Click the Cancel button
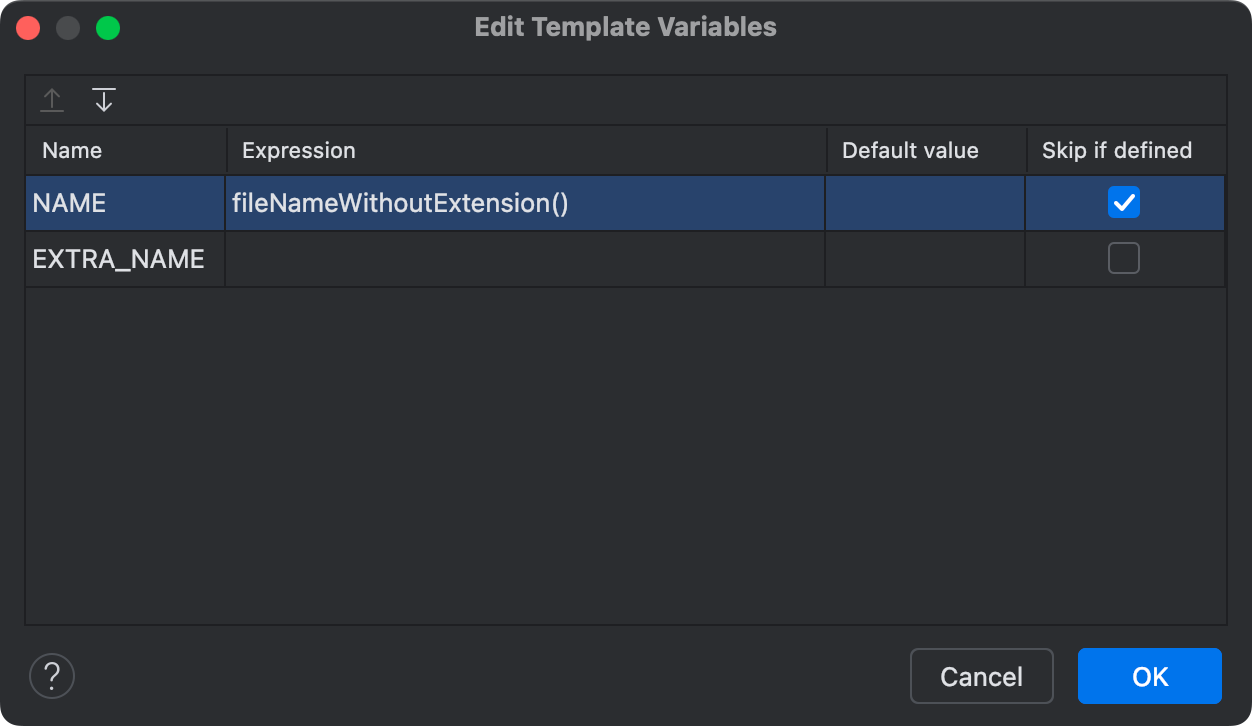 (982, 676)
